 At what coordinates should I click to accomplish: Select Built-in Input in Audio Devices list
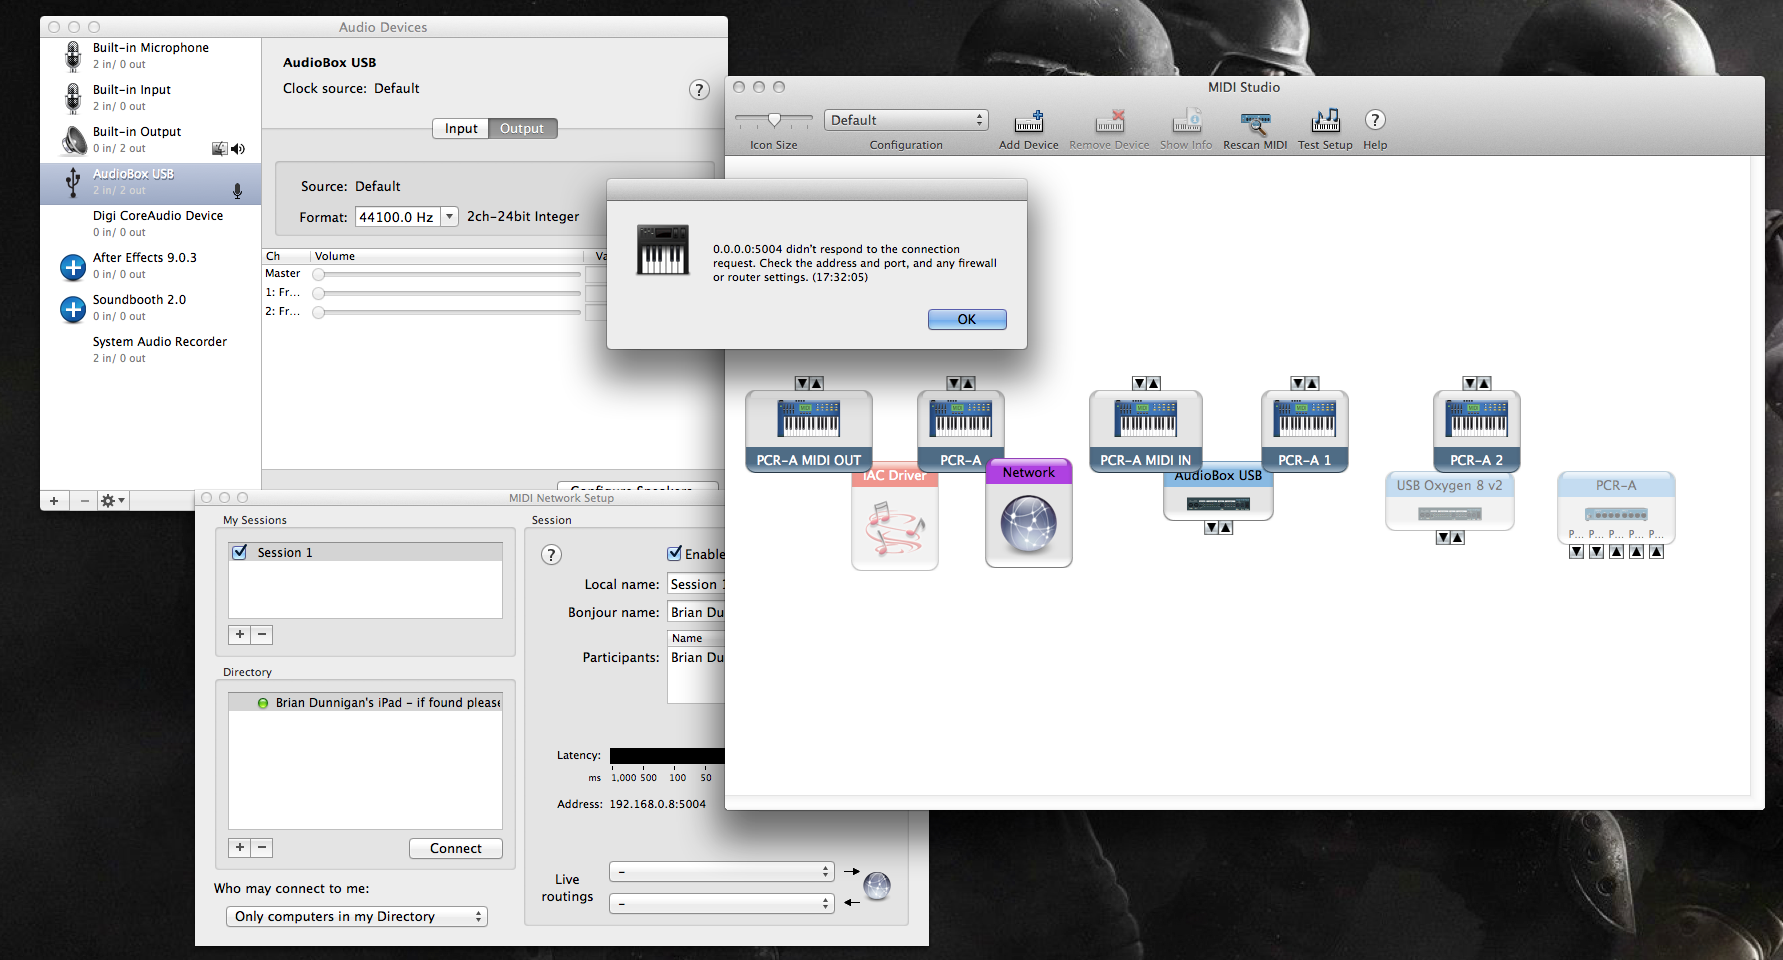coord(151,98)
